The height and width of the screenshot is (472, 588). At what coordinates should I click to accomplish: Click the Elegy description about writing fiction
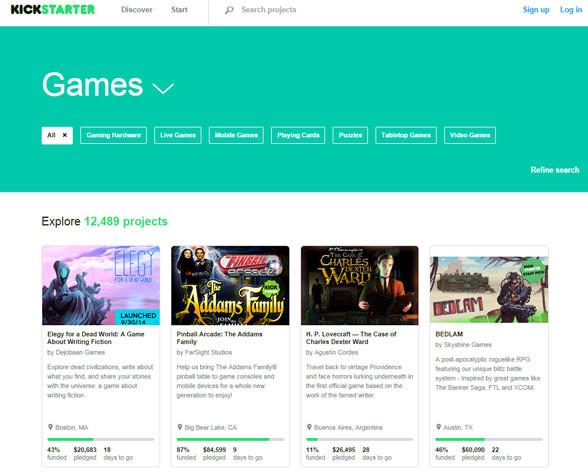coord(100,381)
